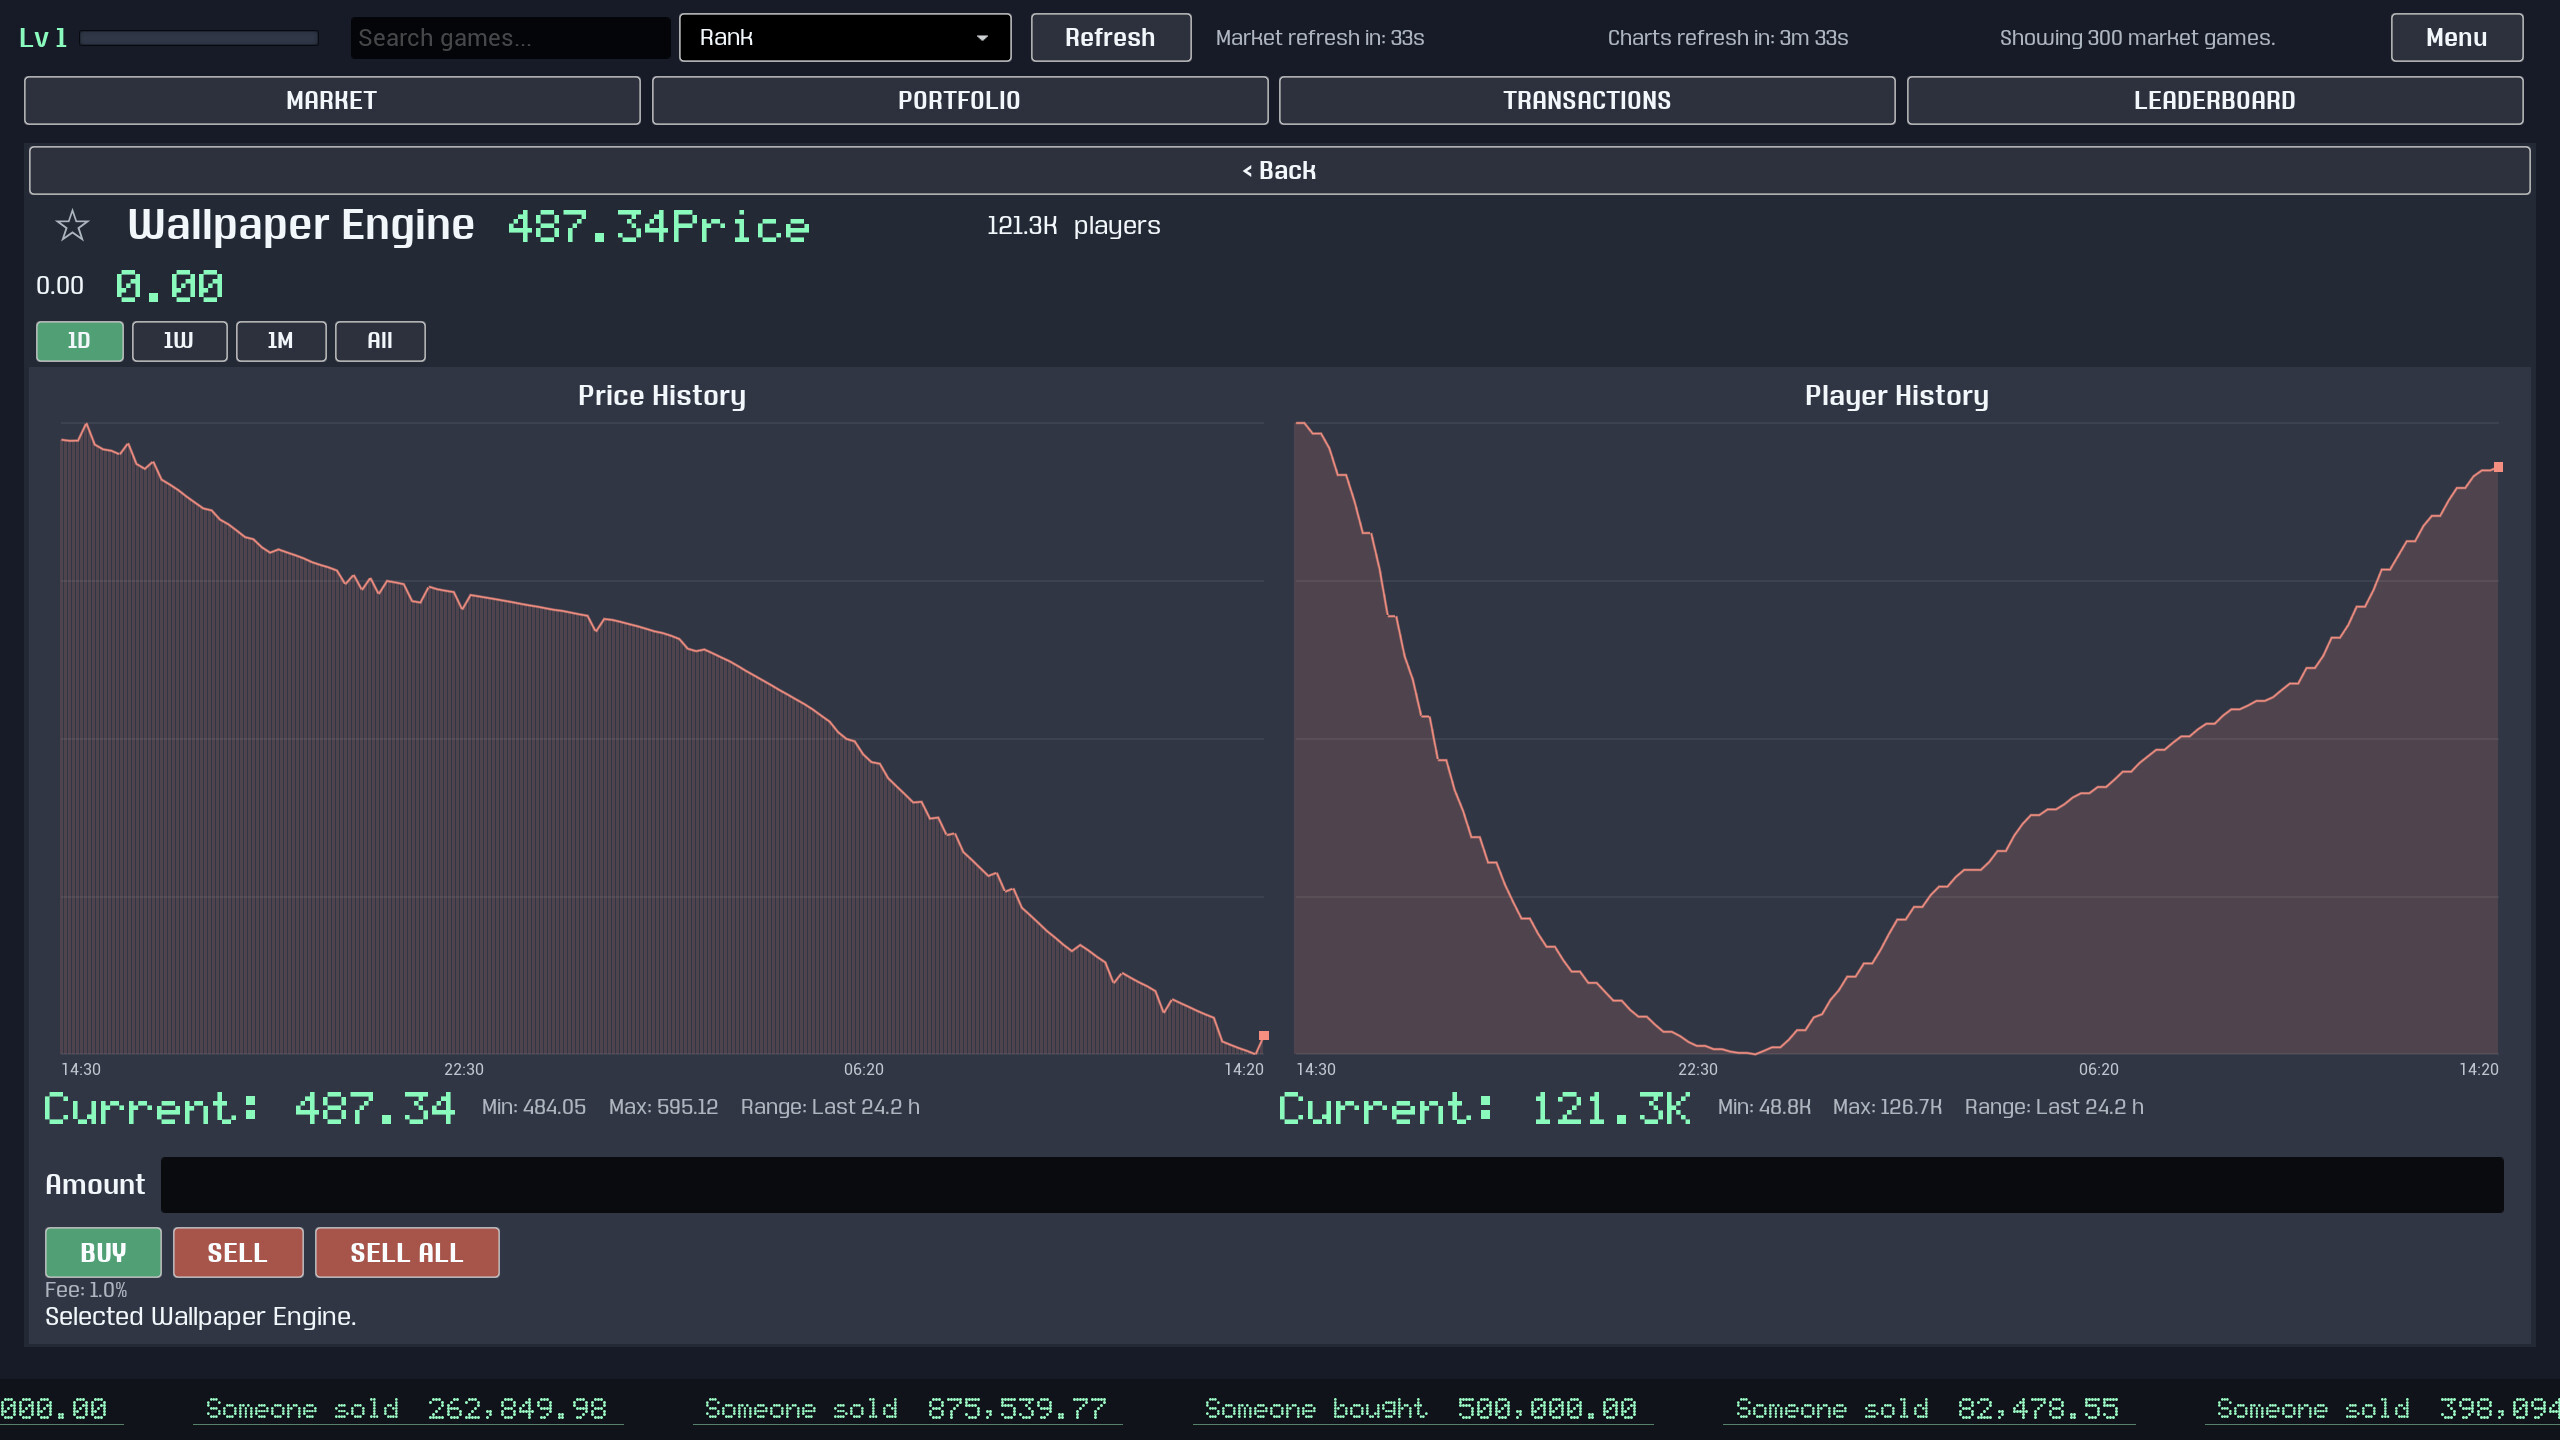Click the 'Range: Last 24.2 h' under Player History
Viewport: 2560px width, 1440px height.
(2054, 1107)
